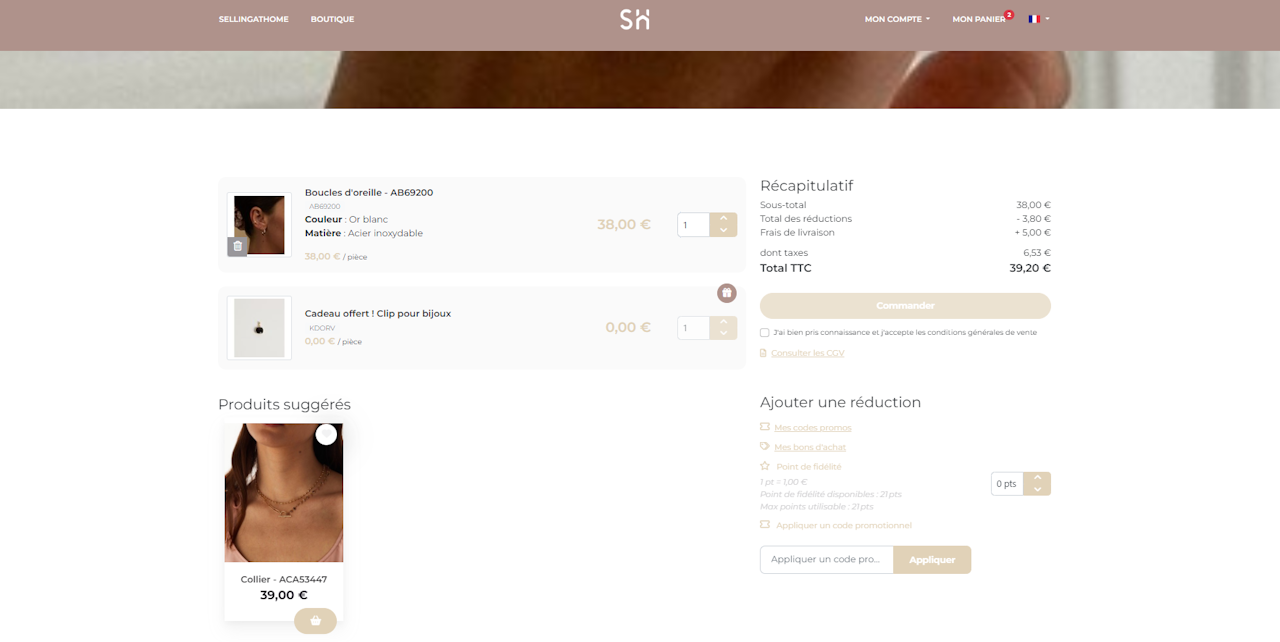Click the document icon next to Consulter les CGV

pyautogui.click(x=764, y=352)
